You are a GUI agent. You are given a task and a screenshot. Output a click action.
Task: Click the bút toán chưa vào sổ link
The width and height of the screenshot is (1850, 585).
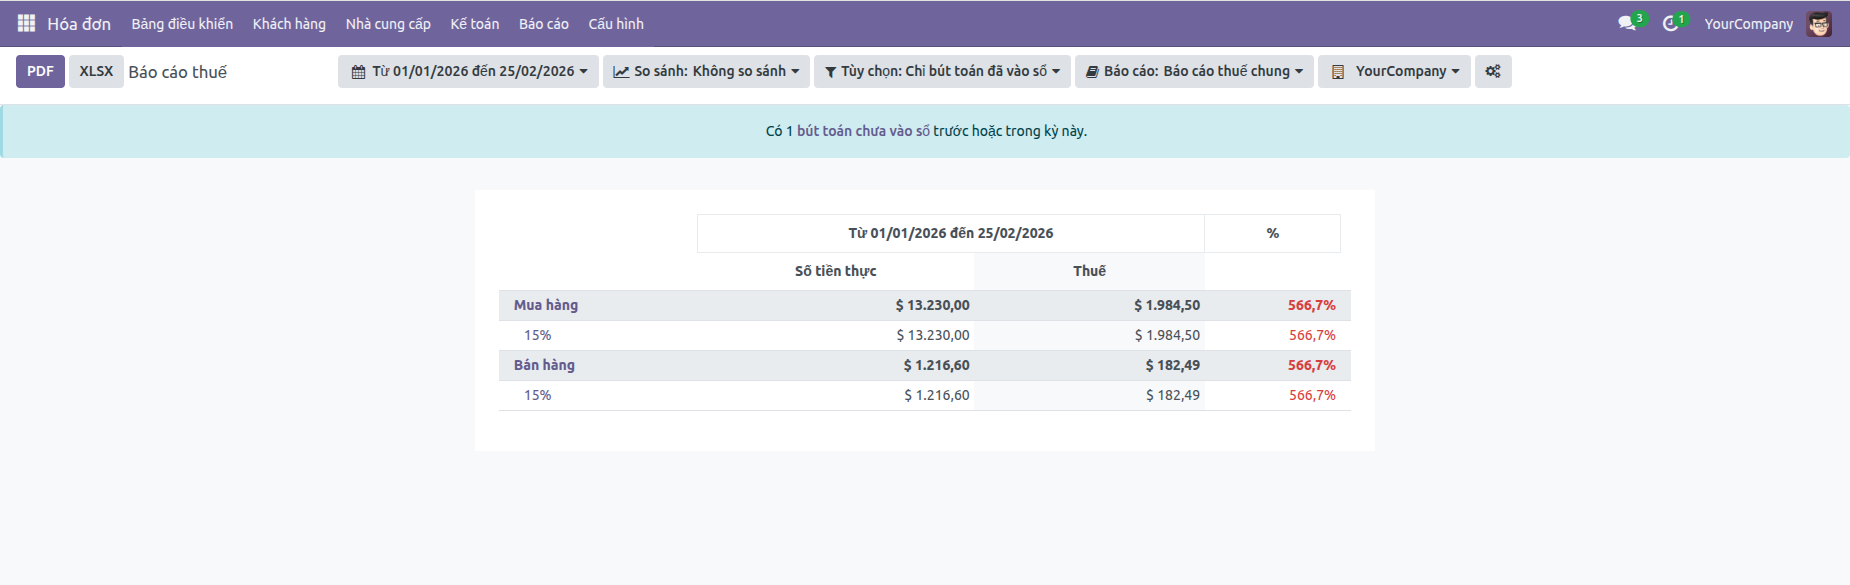tap(863, 131)
